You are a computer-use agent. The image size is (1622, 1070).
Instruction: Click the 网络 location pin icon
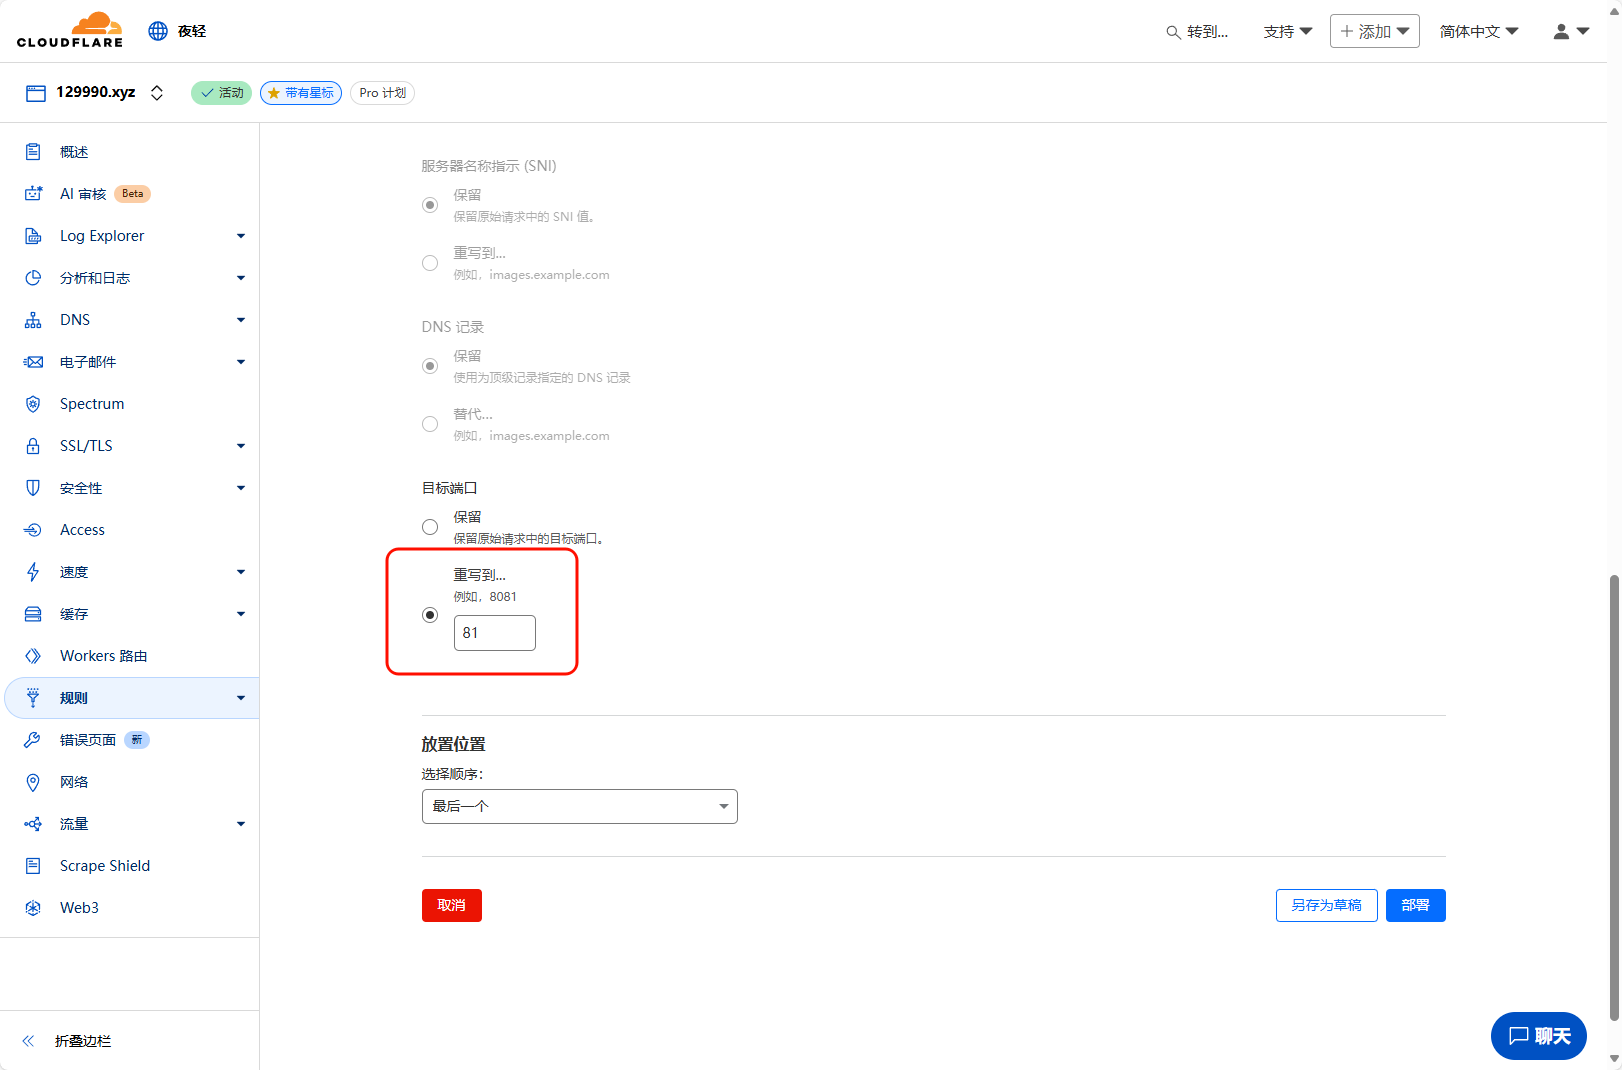33,782
